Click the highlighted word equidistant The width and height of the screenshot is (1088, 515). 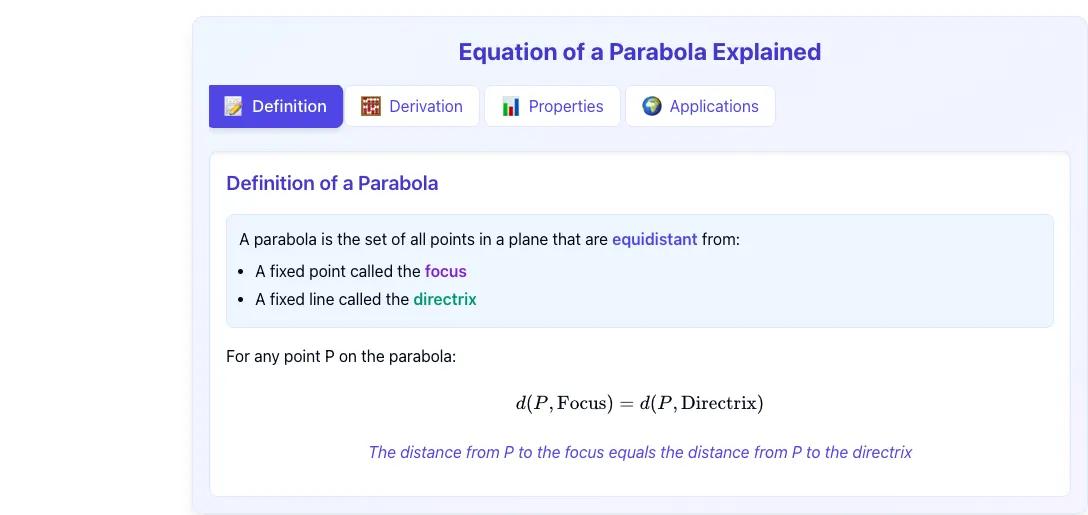point(654,240)
